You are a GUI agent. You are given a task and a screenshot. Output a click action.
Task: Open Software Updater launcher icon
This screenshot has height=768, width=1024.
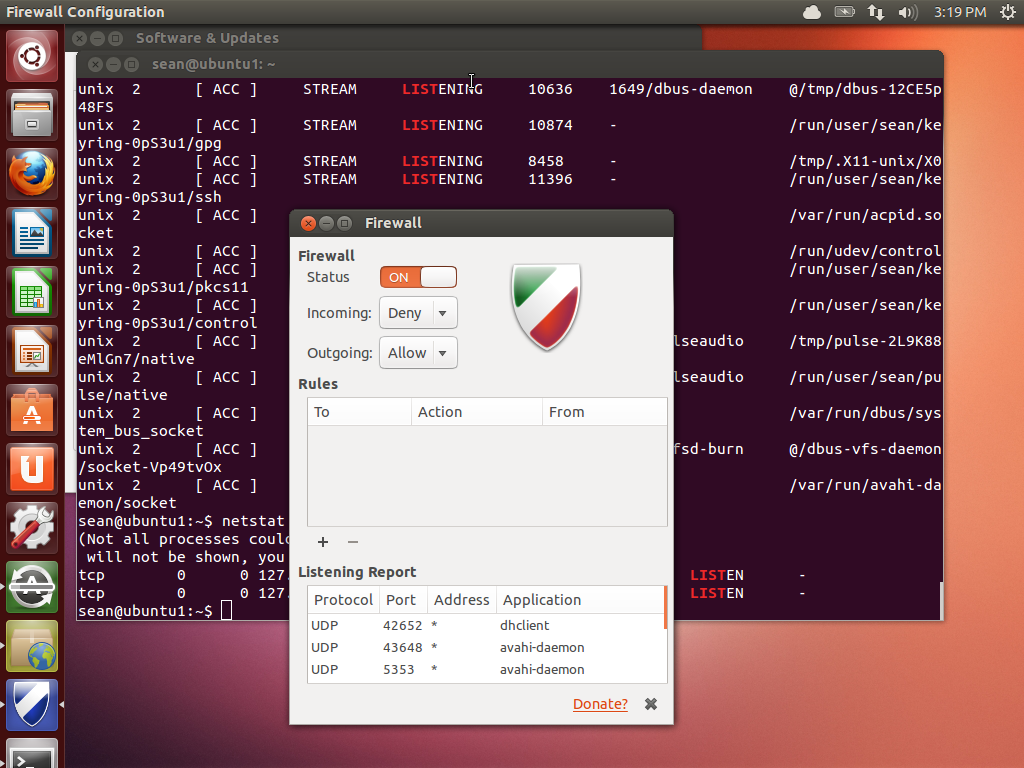coord(32,587)
